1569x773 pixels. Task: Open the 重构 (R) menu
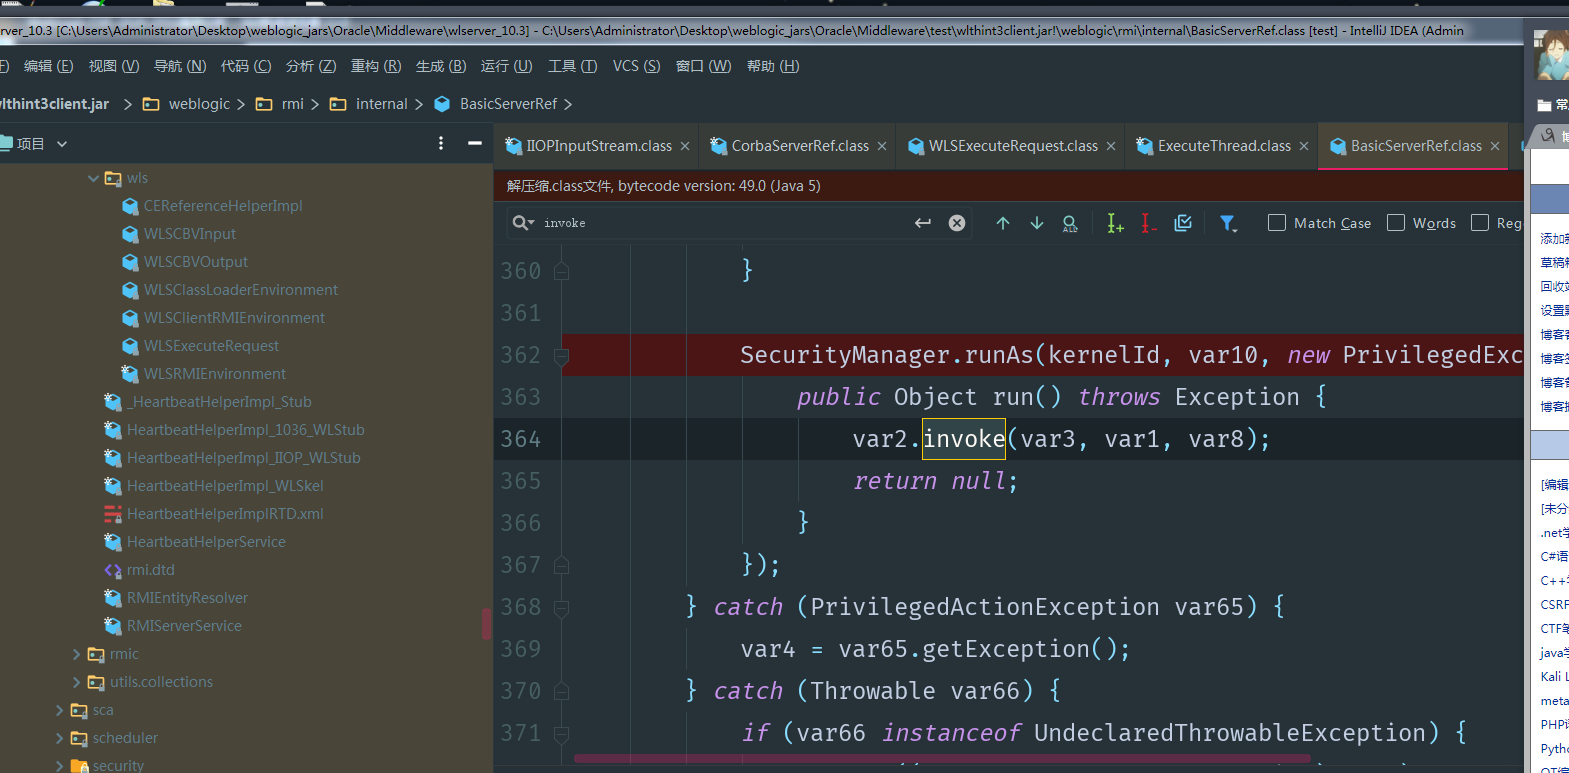(376, 66)
